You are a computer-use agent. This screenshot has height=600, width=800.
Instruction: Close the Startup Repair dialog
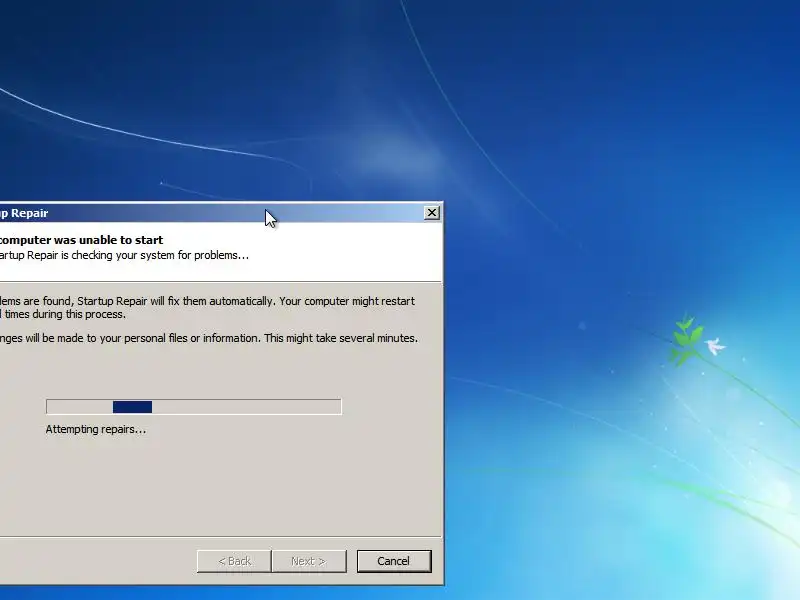tap(432, 213)
